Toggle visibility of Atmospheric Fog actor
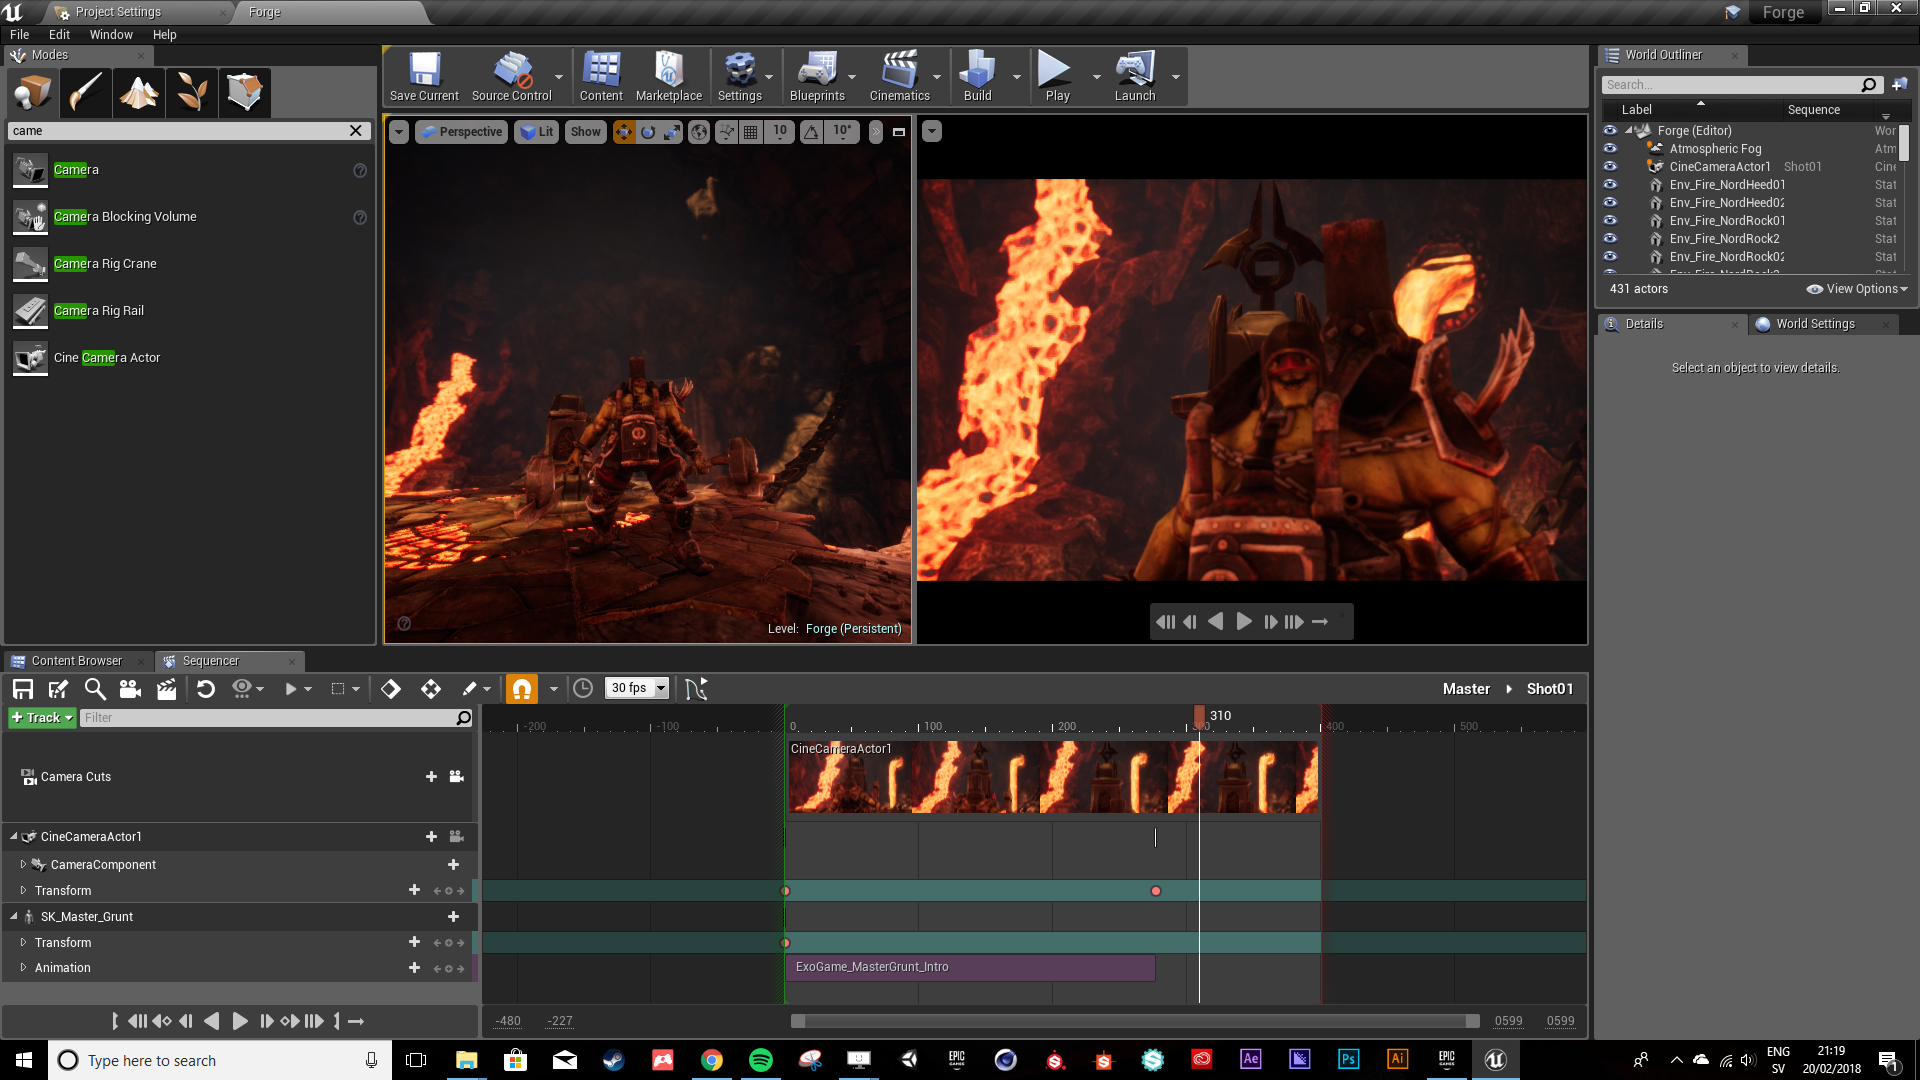Image resolution: width=1920 pixels, height=1080 pixels. 1610,149
